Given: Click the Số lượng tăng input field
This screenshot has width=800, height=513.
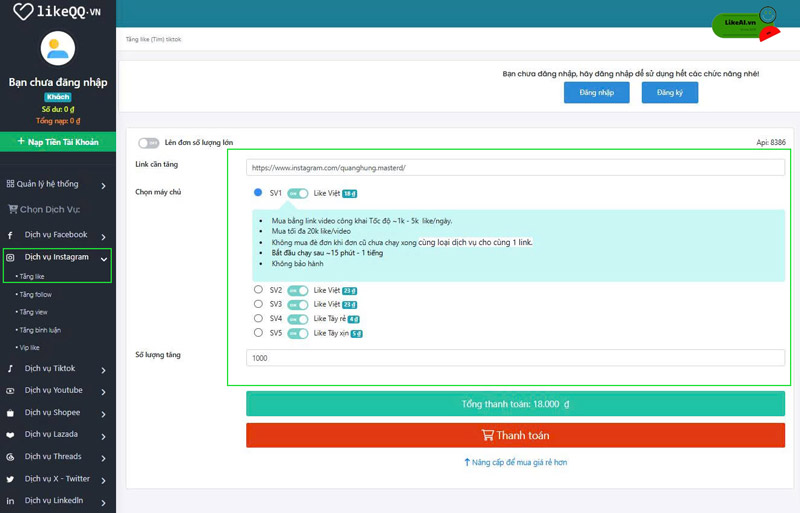Looking at the screenshot, I should coord(515,358).
